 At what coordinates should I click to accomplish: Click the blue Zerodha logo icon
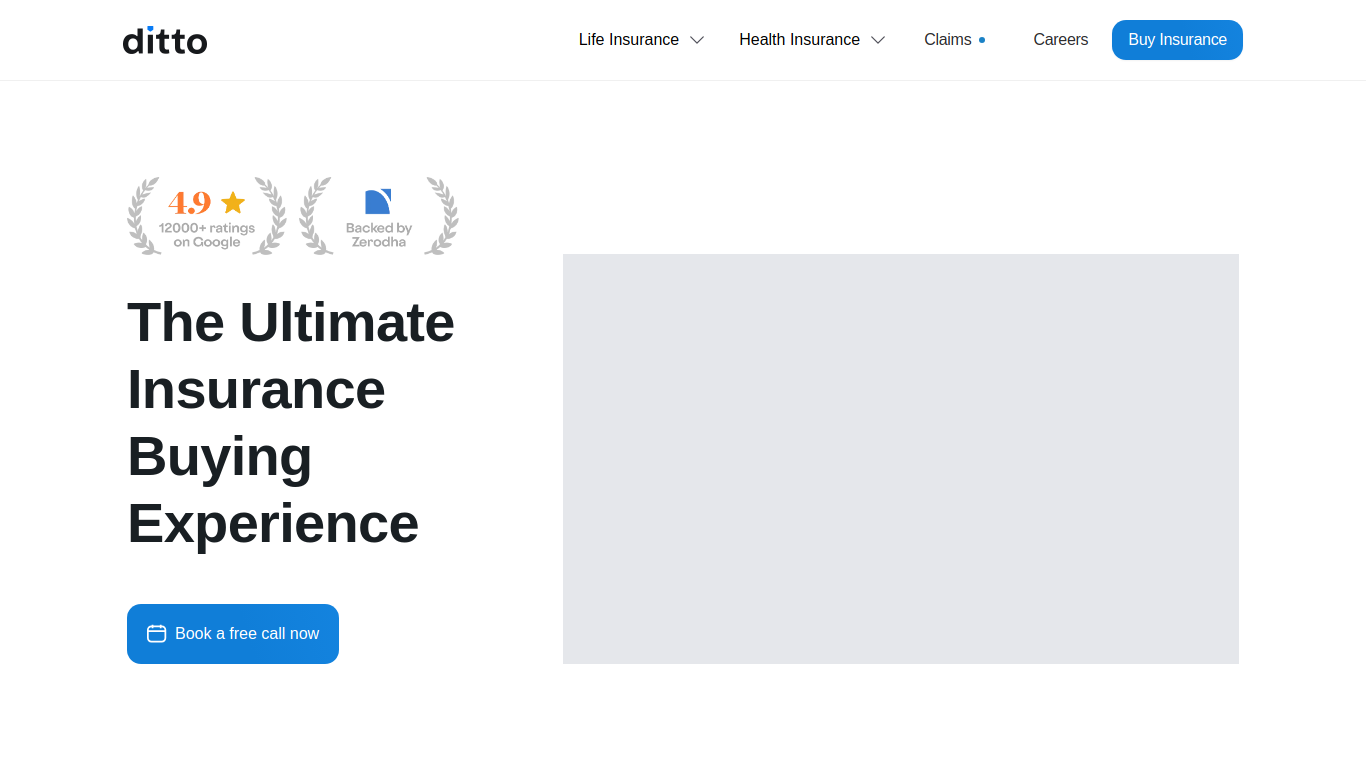tap(378, 201)
